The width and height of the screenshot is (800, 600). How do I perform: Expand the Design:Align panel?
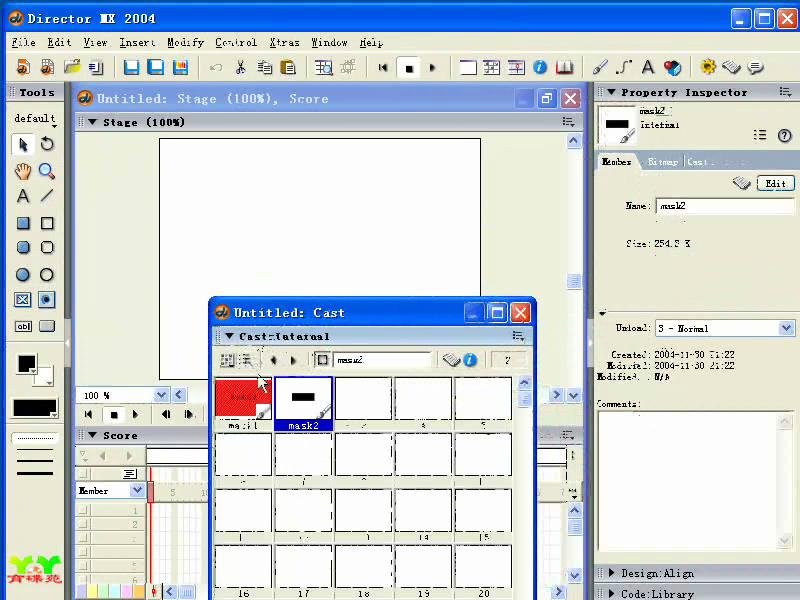tap(611, 573)
